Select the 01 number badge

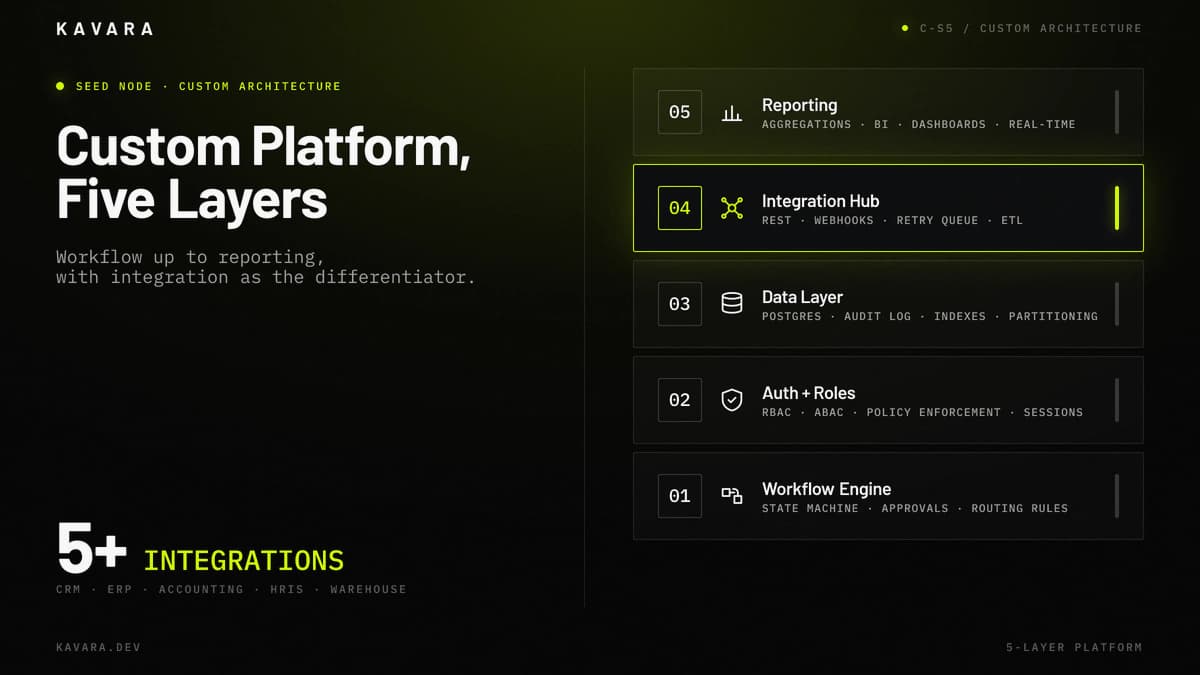coord(680,496)
